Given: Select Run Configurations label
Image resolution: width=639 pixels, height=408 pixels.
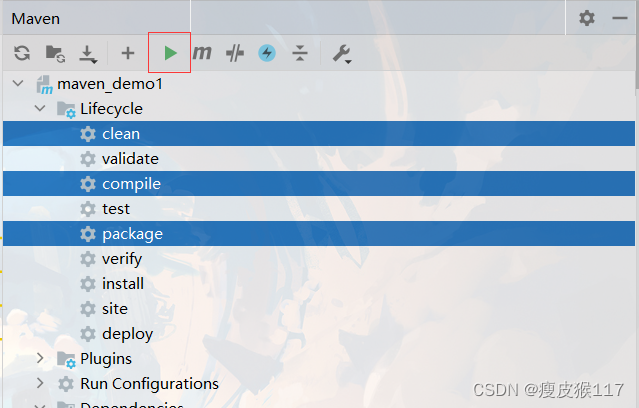Looking at the screenshot, I should click(x=150, y=384).
